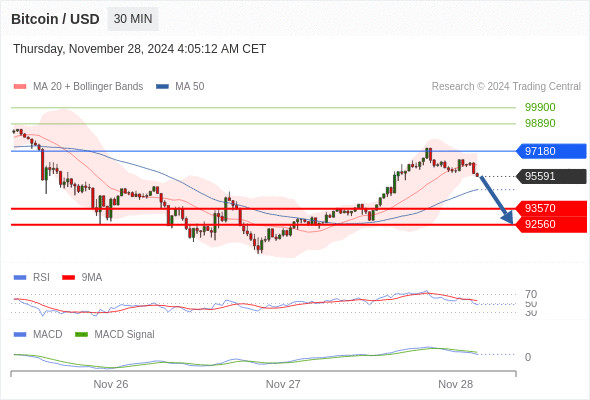Viewport: 590px width, 400px height.
Task: Click the 92560 red support tag
Action: [x=551, y=225]
